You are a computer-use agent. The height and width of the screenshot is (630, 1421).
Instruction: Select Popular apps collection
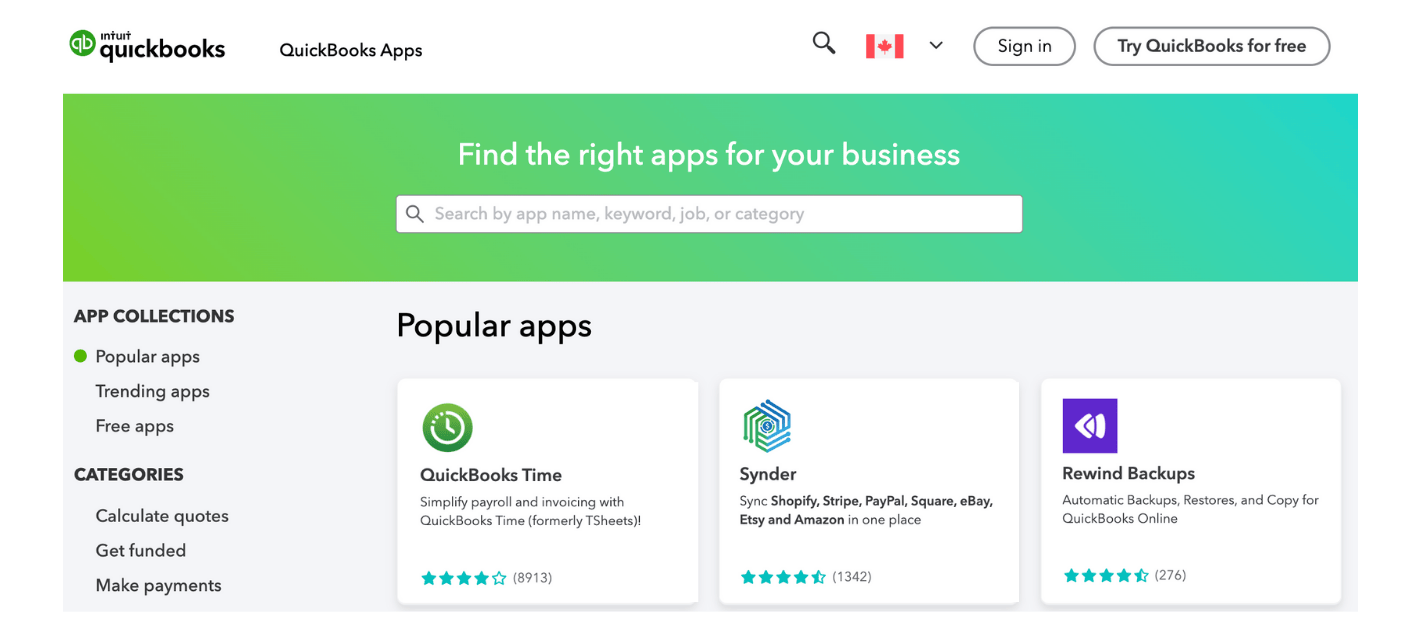pyautogui.click(x=147, y=357)
